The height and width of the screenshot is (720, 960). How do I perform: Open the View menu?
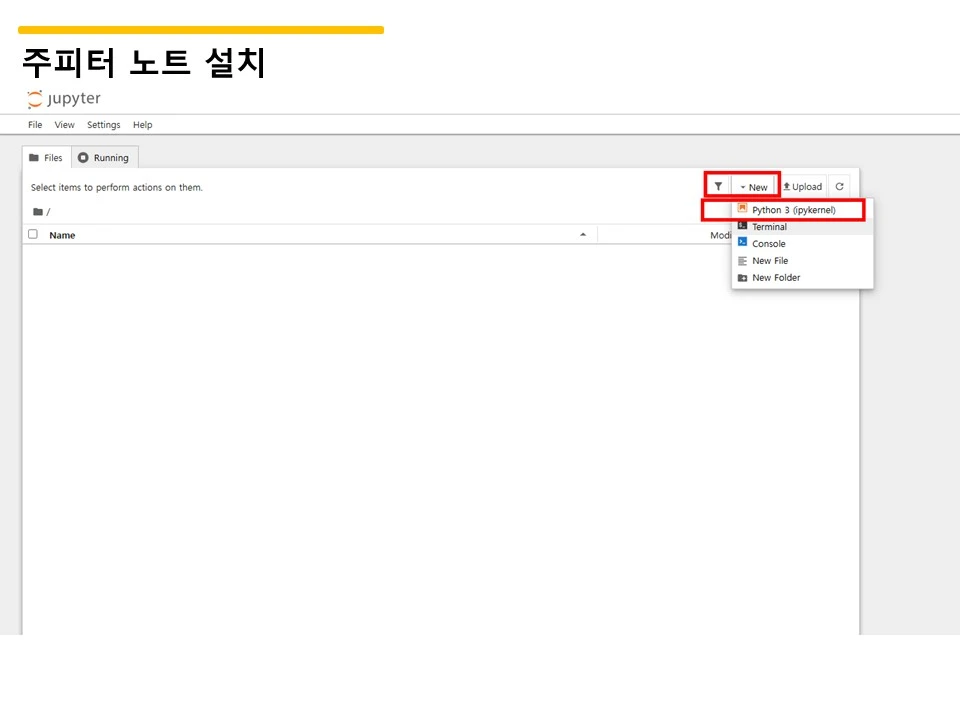(64, 125)
